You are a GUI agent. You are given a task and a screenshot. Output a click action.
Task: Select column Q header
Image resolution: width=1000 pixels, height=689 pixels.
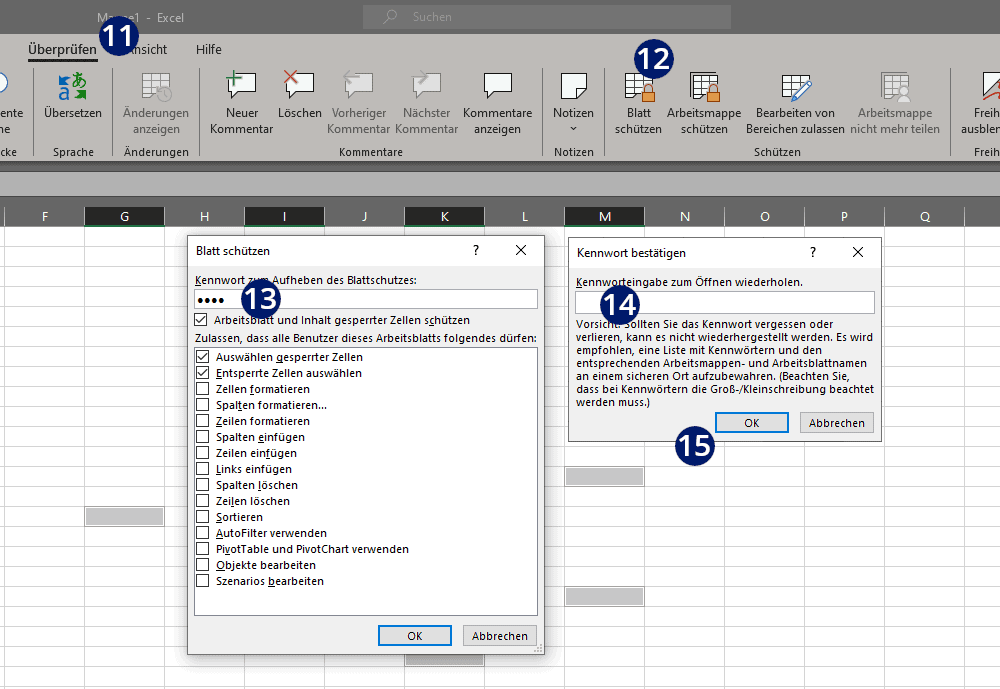[925, 216]
